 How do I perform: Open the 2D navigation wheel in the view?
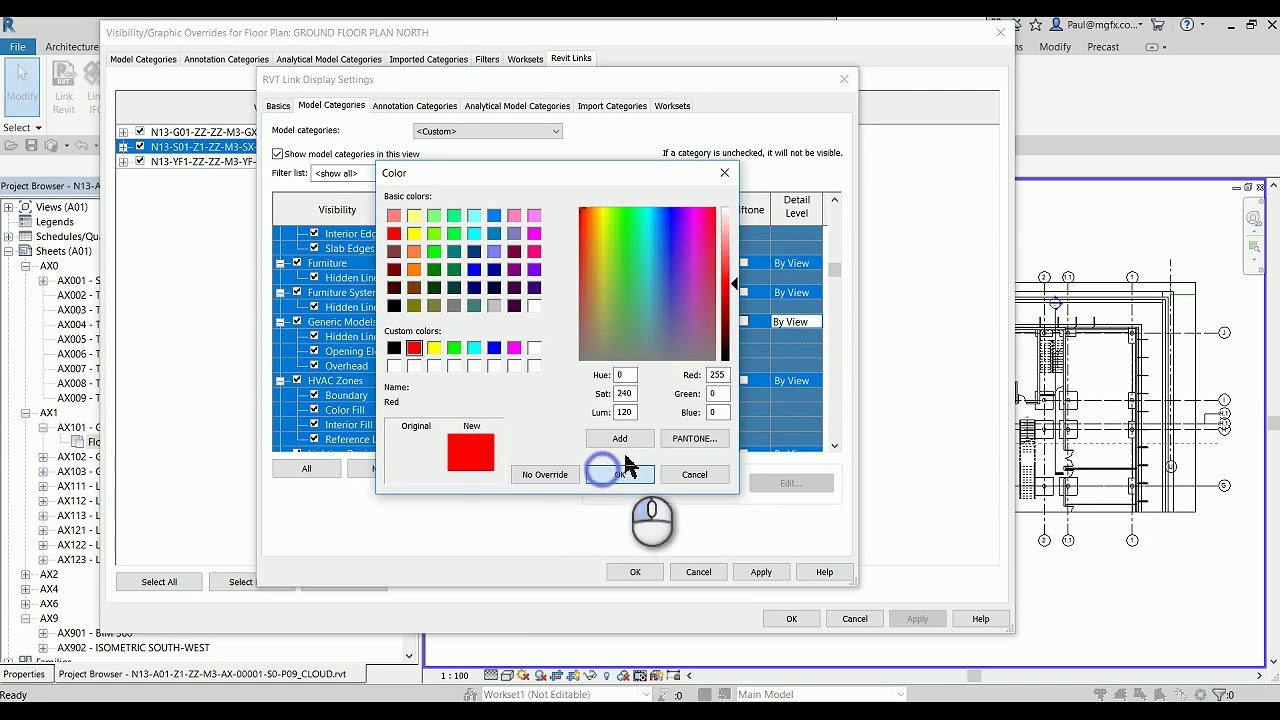click(1254, 218)
